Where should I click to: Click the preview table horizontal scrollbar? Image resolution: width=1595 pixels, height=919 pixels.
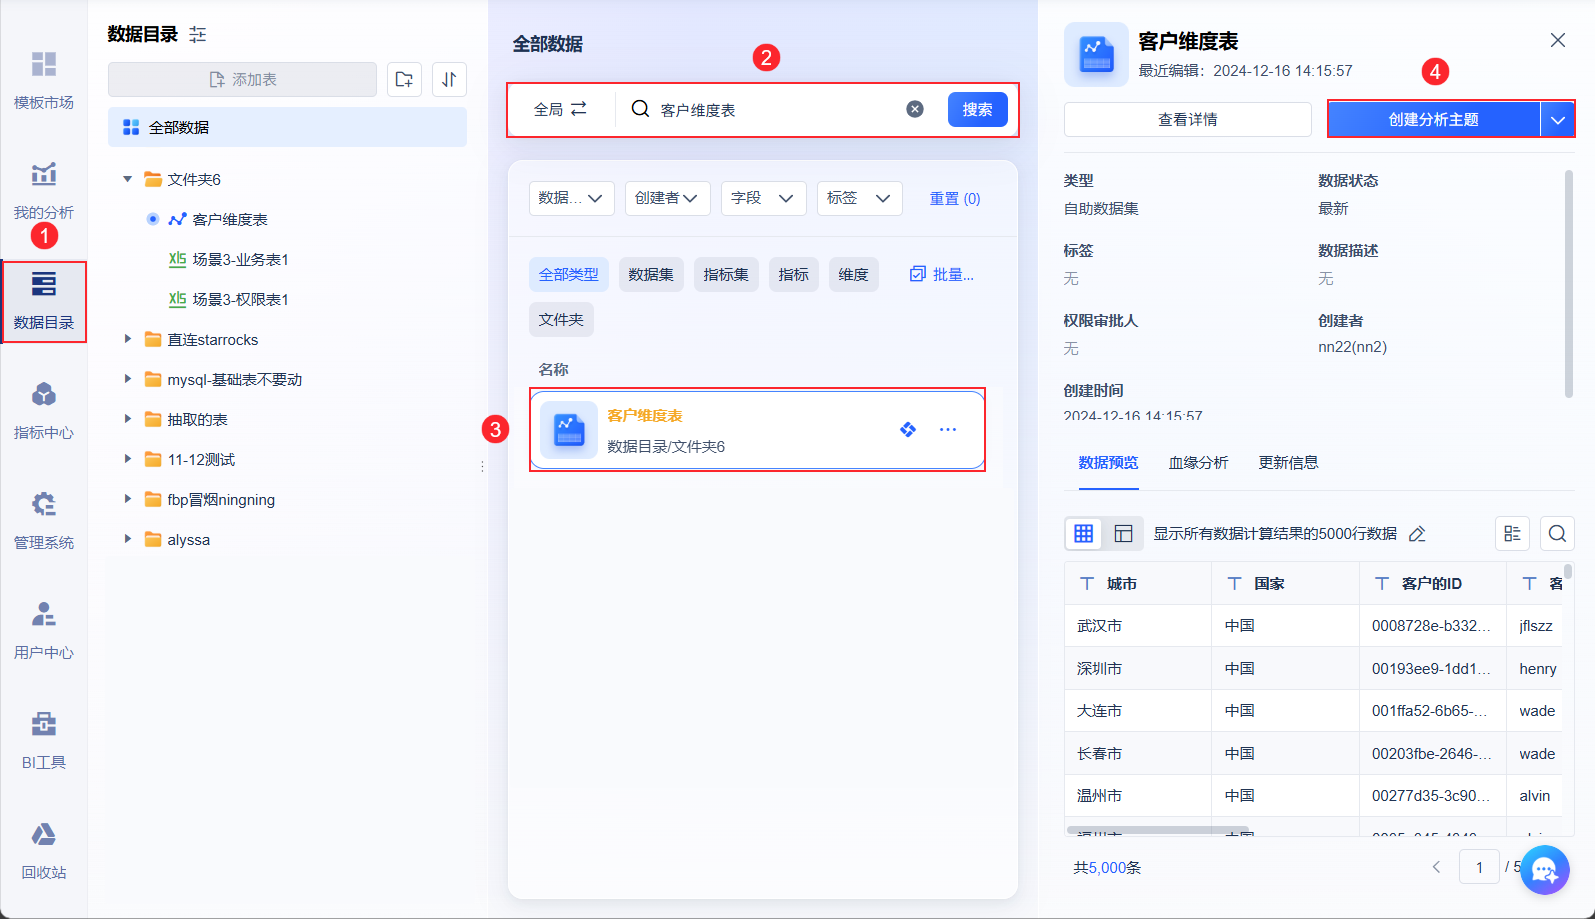point(1158,830)
